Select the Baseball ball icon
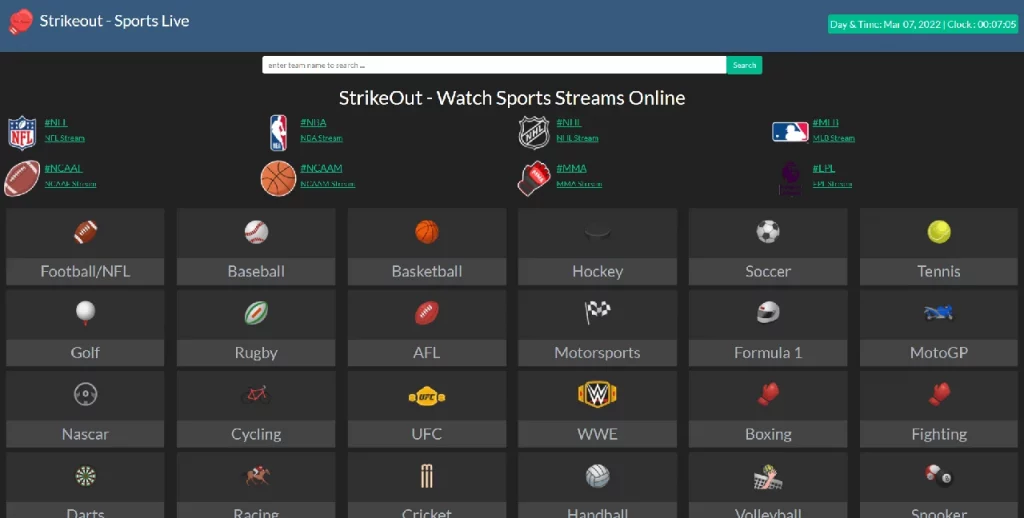This screenshot has height=518, width=1024. click(x=256, y=232)
